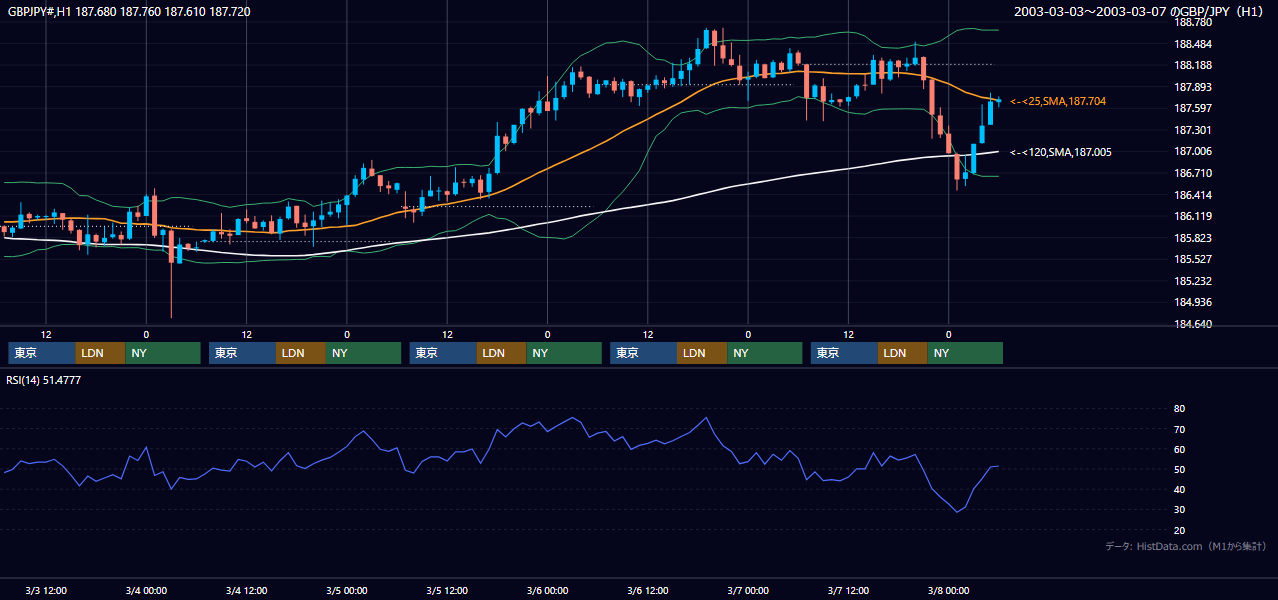Click RSI scale value 40
Viewport: 1278px width, 600px height.
tap(1180, 489)
